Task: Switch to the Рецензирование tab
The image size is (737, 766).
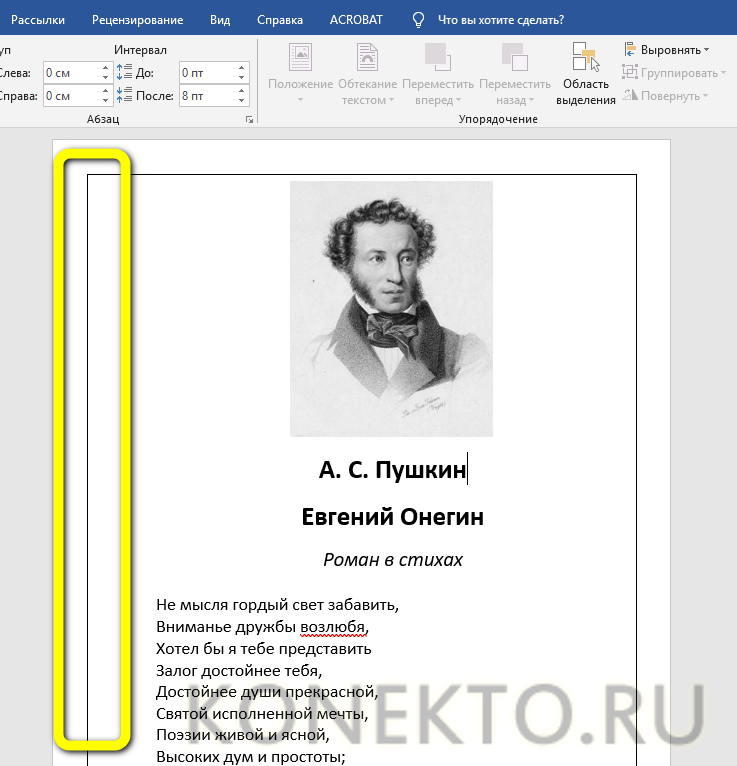Action: (137, 20)
